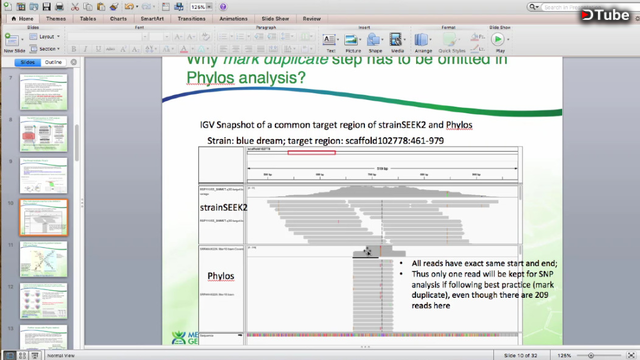Click the Save icon in toolbar
640x360 pixels.
pos(47,7)
